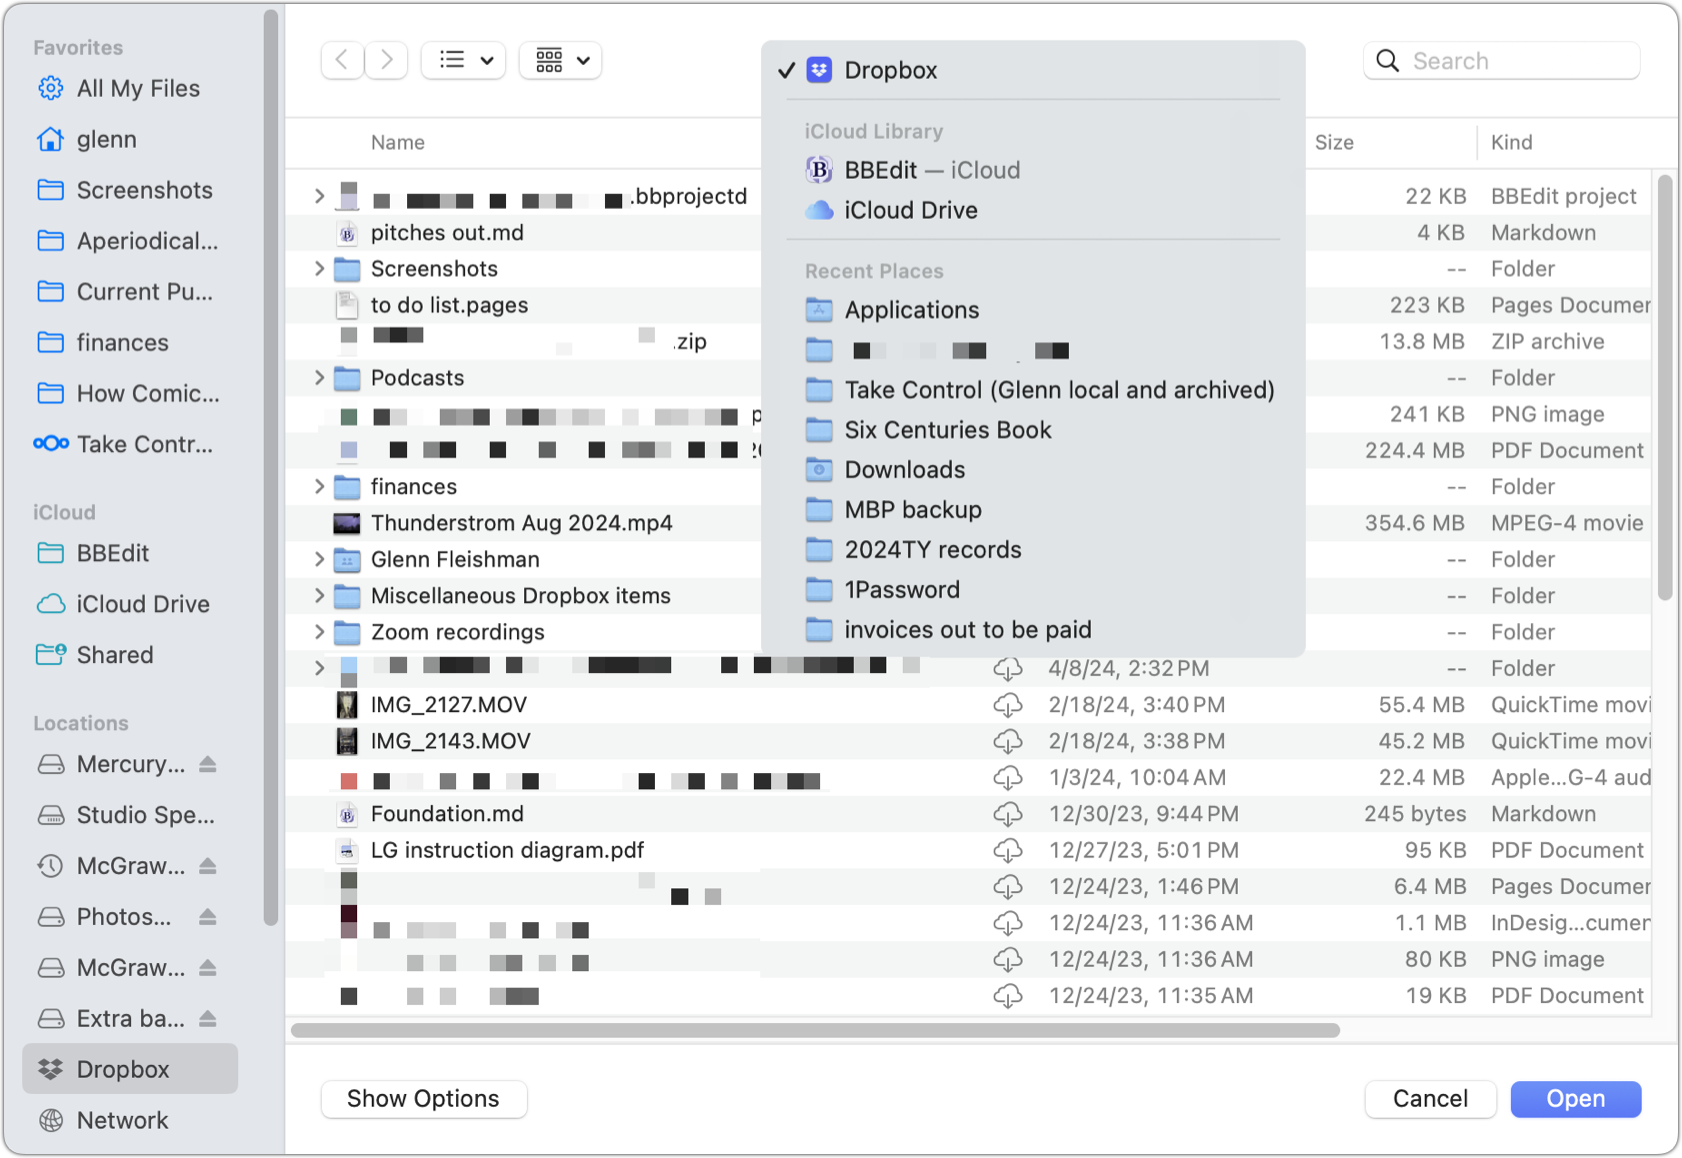
Task: Open Dropbox via its sidebar icon
Action: tap(51, 1069)
